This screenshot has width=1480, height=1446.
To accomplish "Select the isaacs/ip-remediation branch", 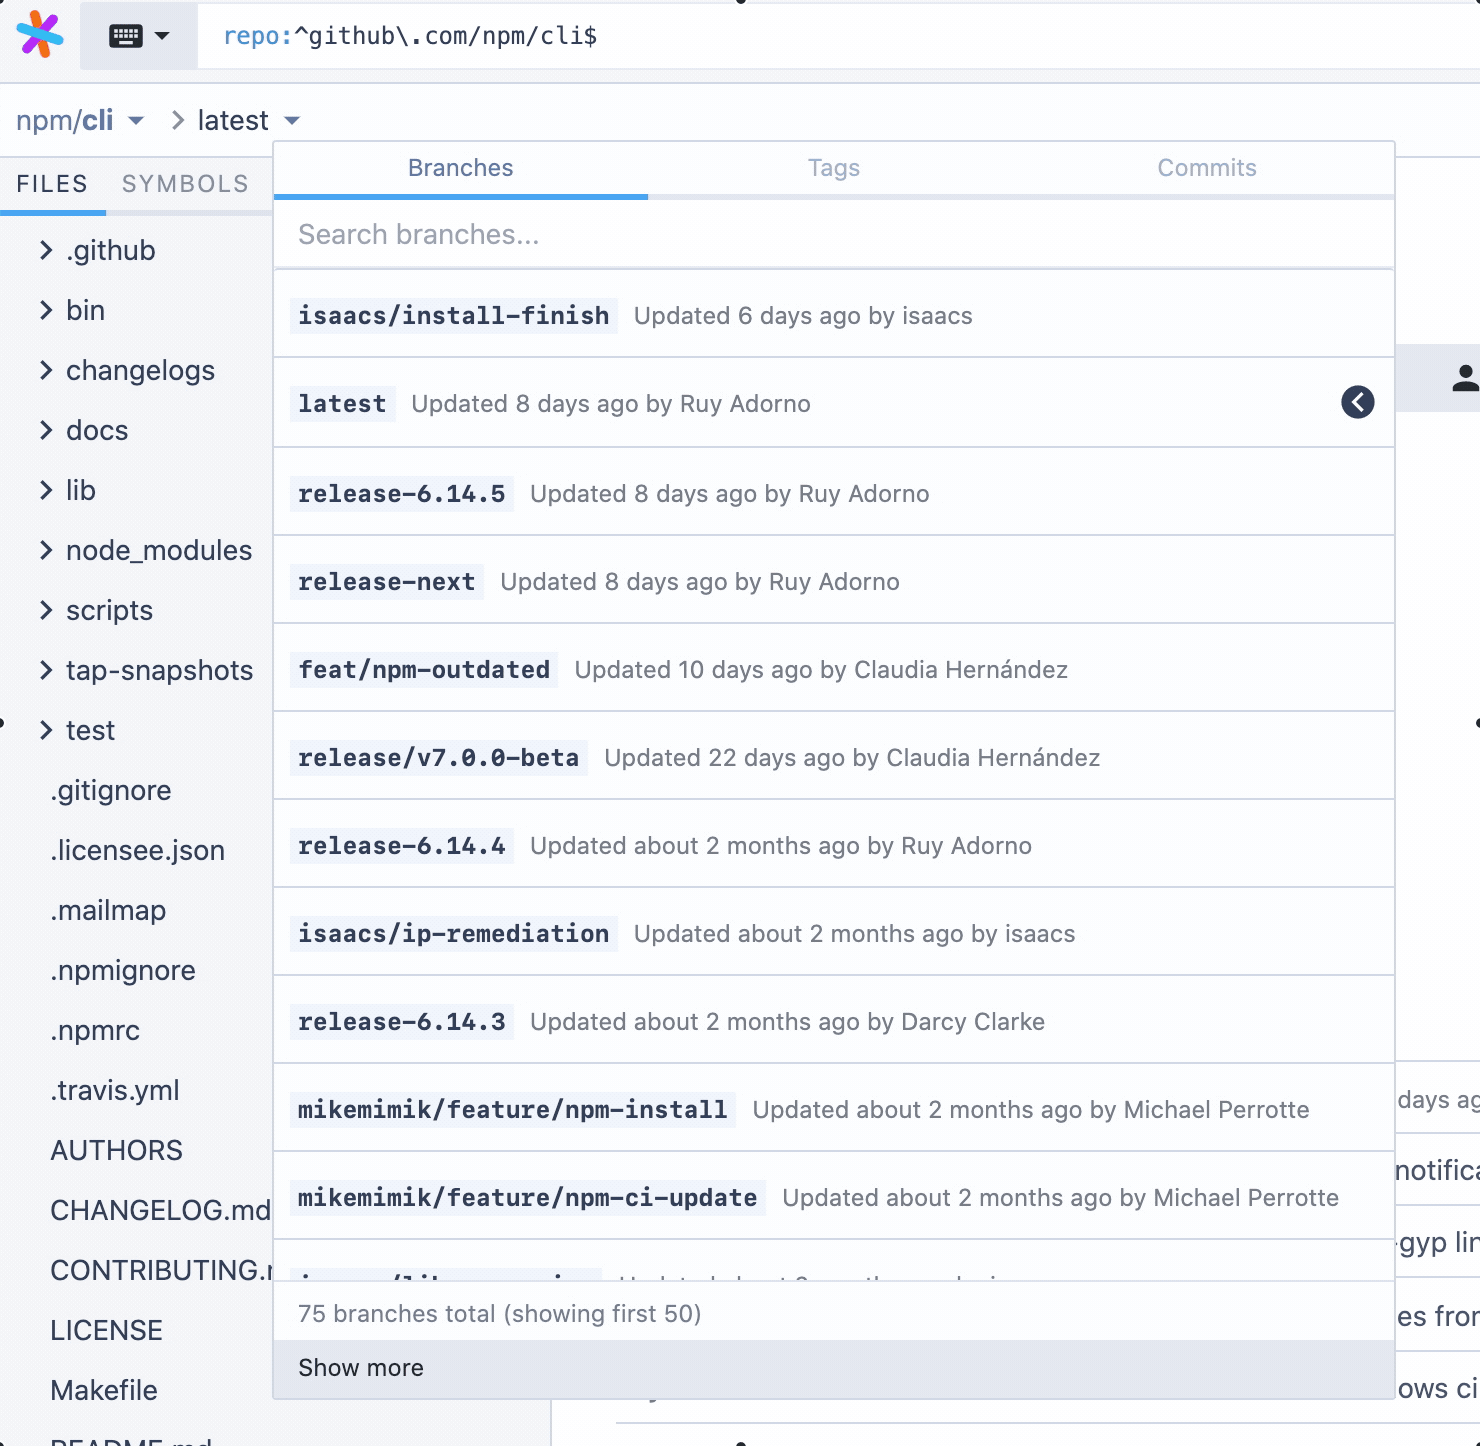I will (x=834, y=933).
